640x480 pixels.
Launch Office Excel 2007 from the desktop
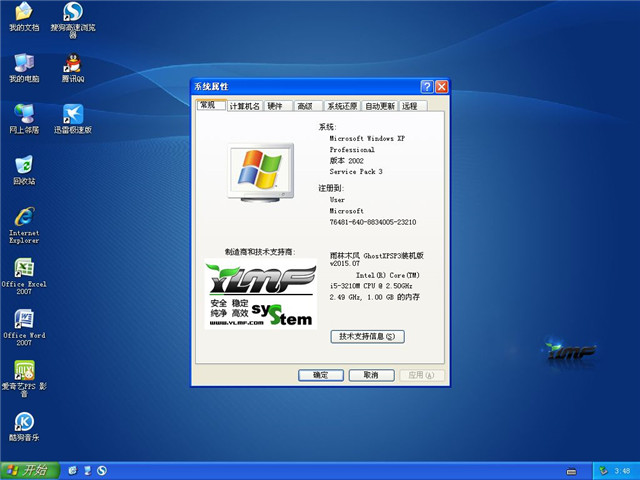point(24,276)
